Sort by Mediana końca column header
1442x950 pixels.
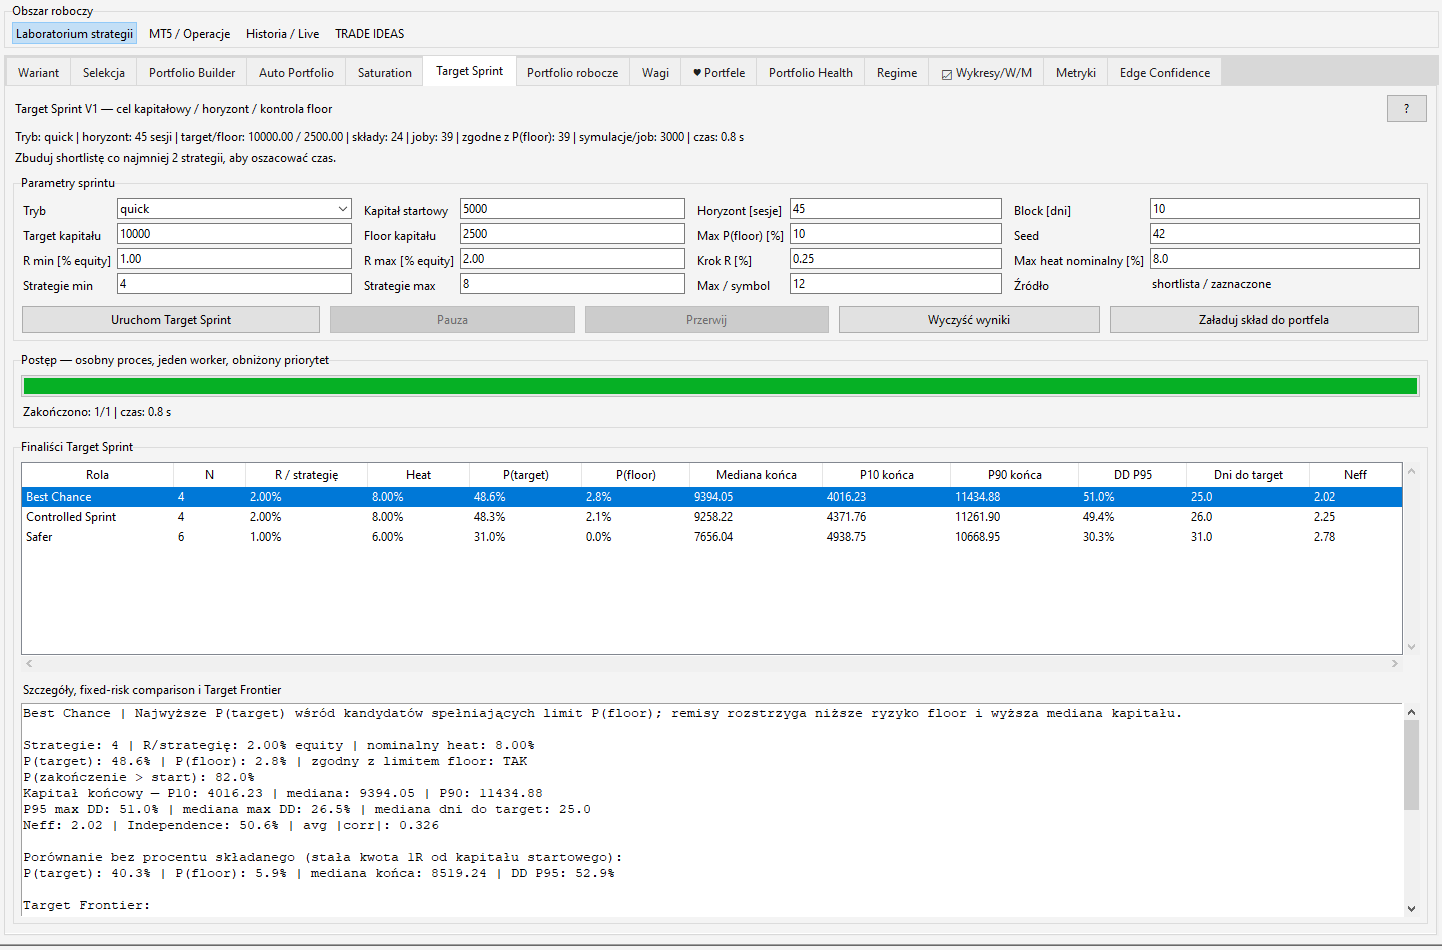click(756, 475)
